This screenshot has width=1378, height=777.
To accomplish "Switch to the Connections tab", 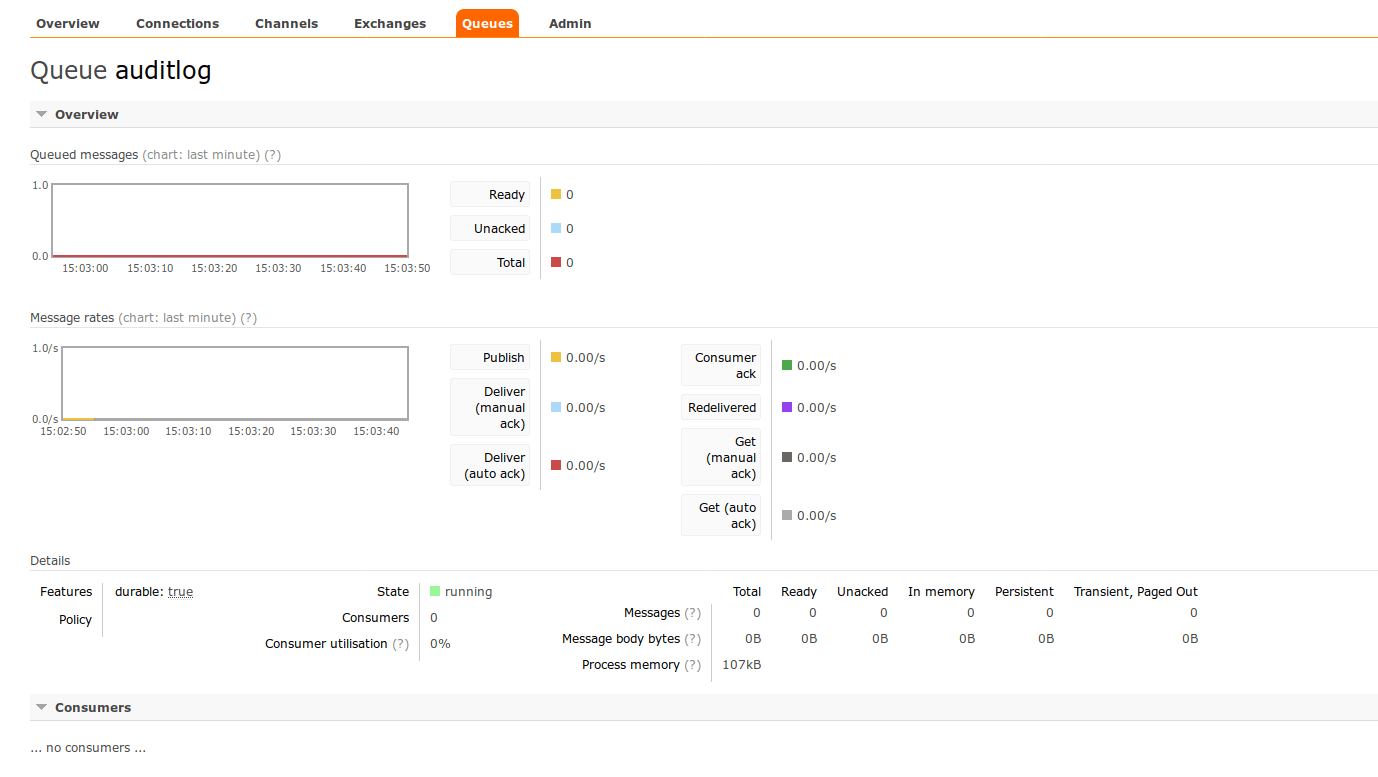I will 177,23.
